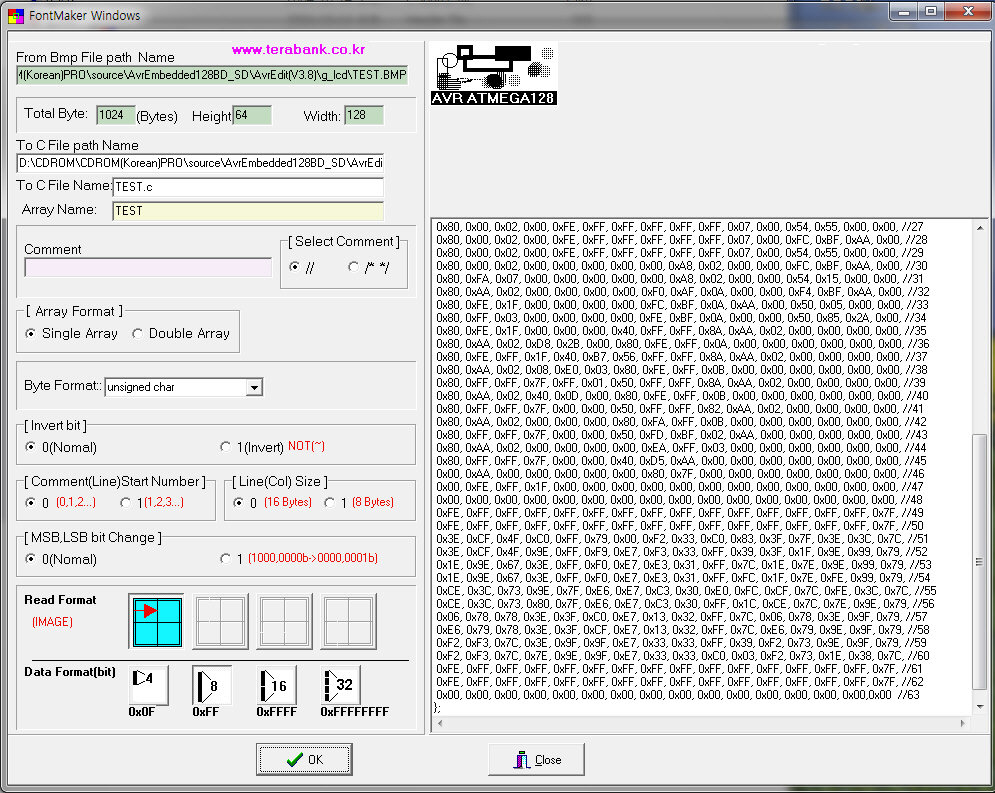
Task: Set Line(Col) Size to 8 Bytes
Action: 331,503
